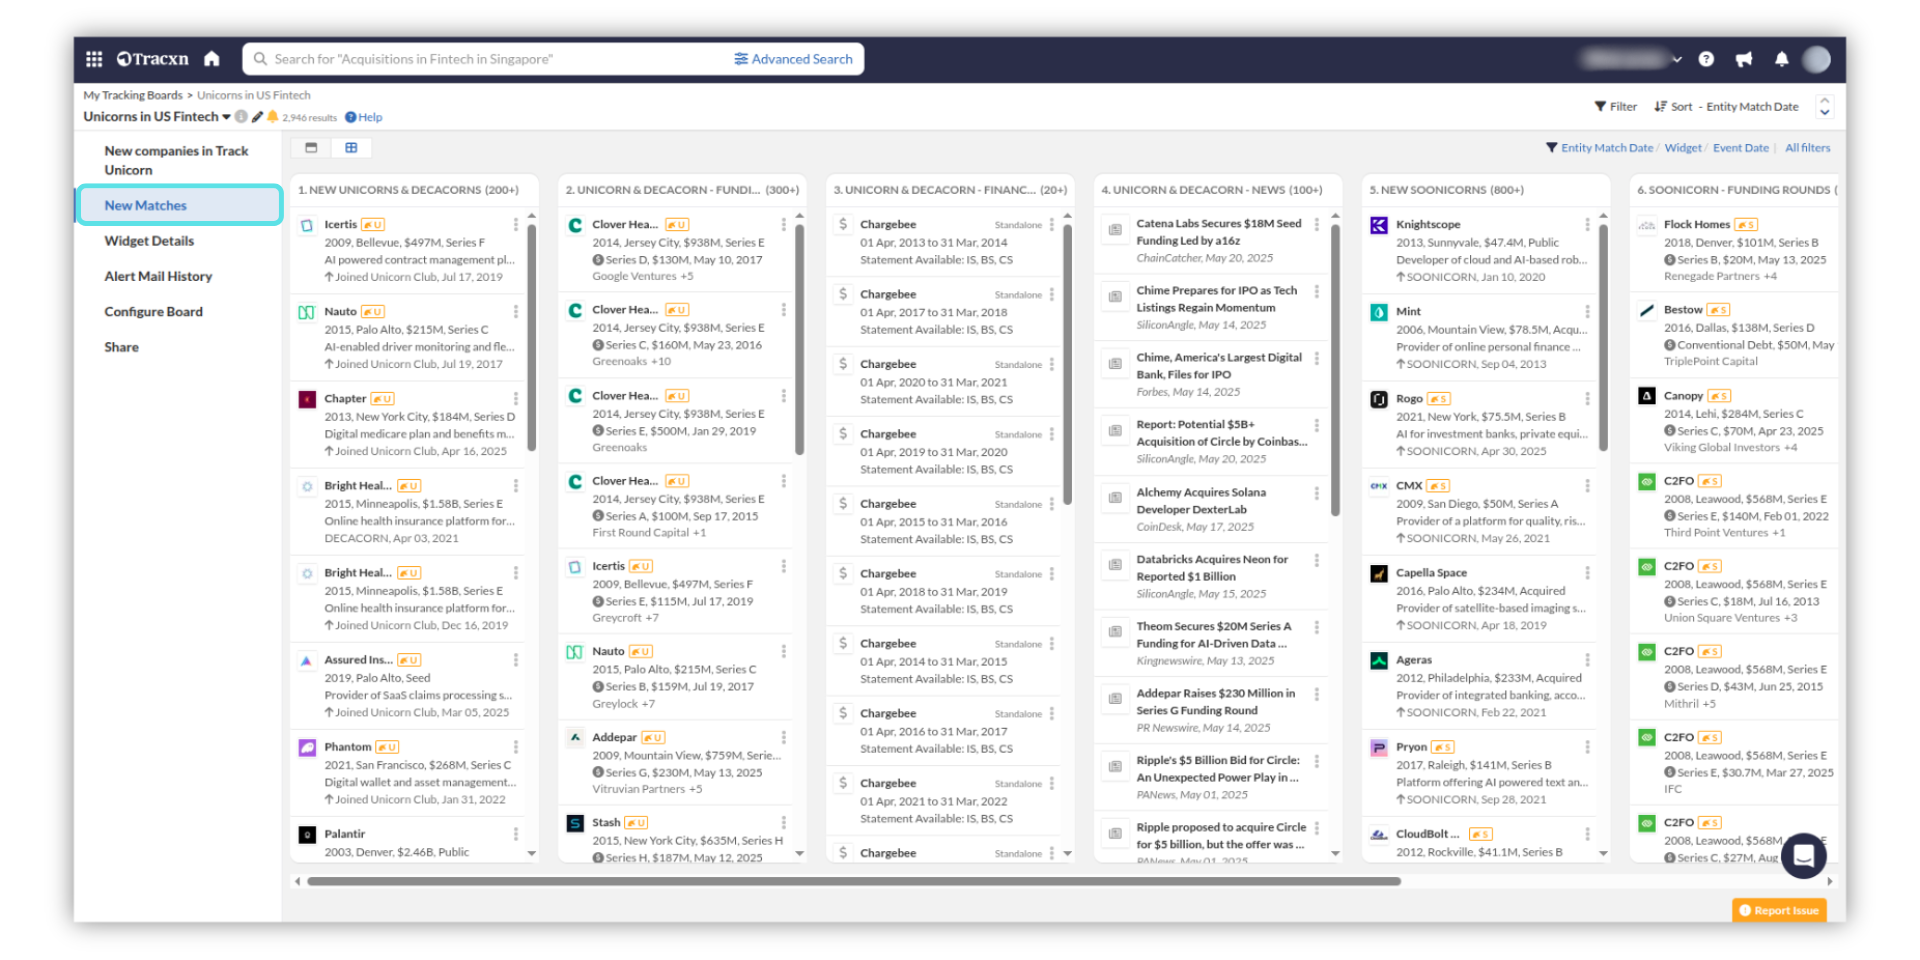Click the edit pencil beside board title
Image resolution: width=1920 pixels, height=960 pixels.
[257, 117]
